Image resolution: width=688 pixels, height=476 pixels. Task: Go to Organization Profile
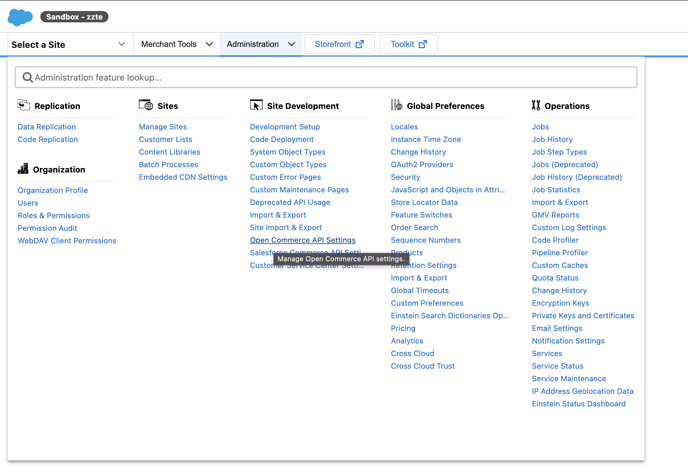[53, 190]
